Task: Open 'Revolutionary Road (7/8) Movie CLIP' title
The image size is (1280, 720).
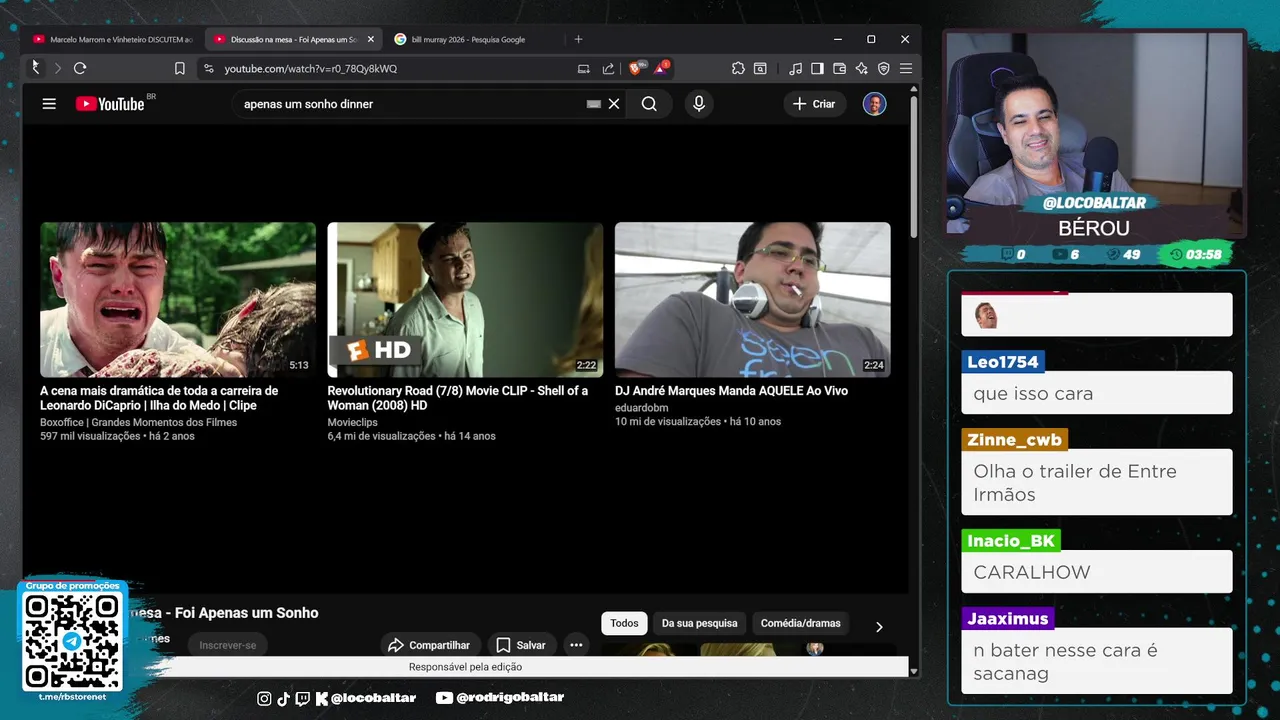Action: (457, 398)
